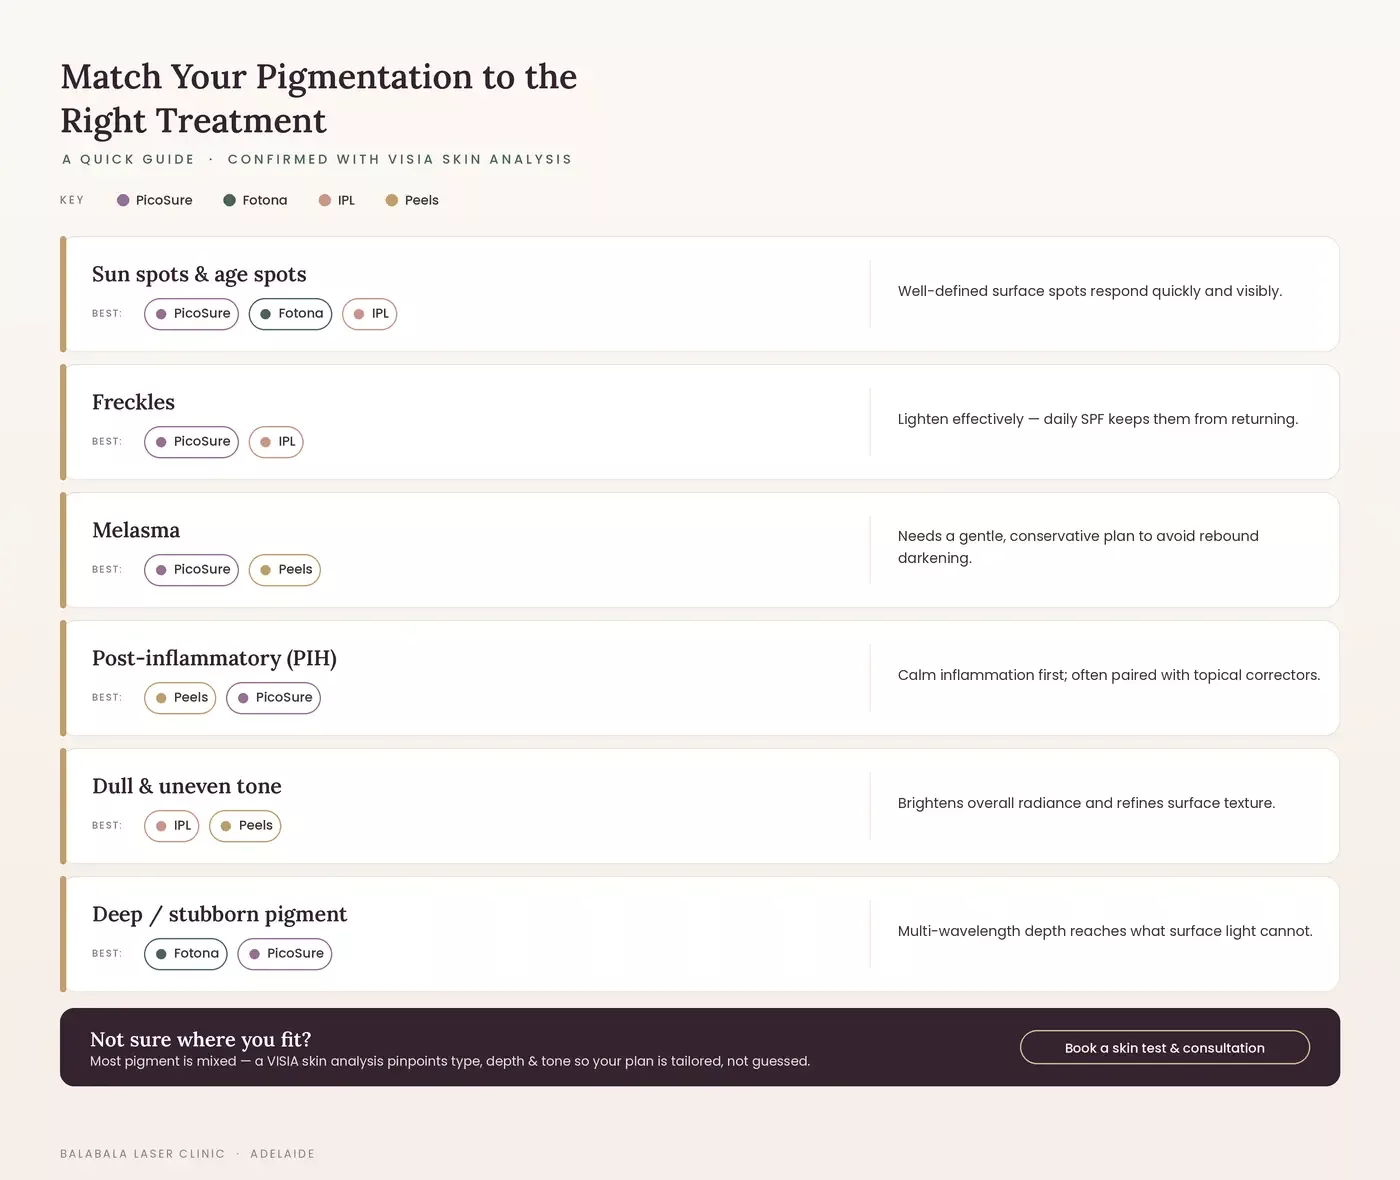
Task: Click the Balabala Laser Clinic footer text
Action: pyautogui.click(x=143, y=1154)
